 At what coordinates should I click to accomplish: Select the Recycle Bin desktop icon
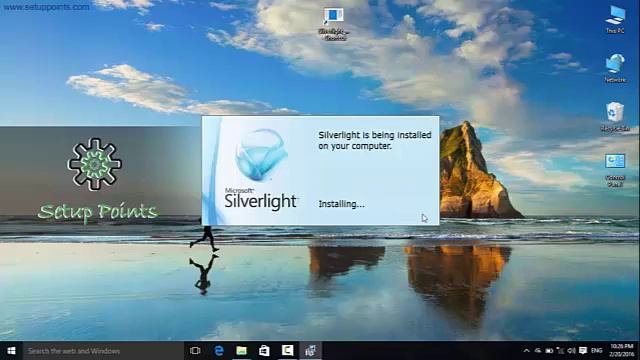615,117
